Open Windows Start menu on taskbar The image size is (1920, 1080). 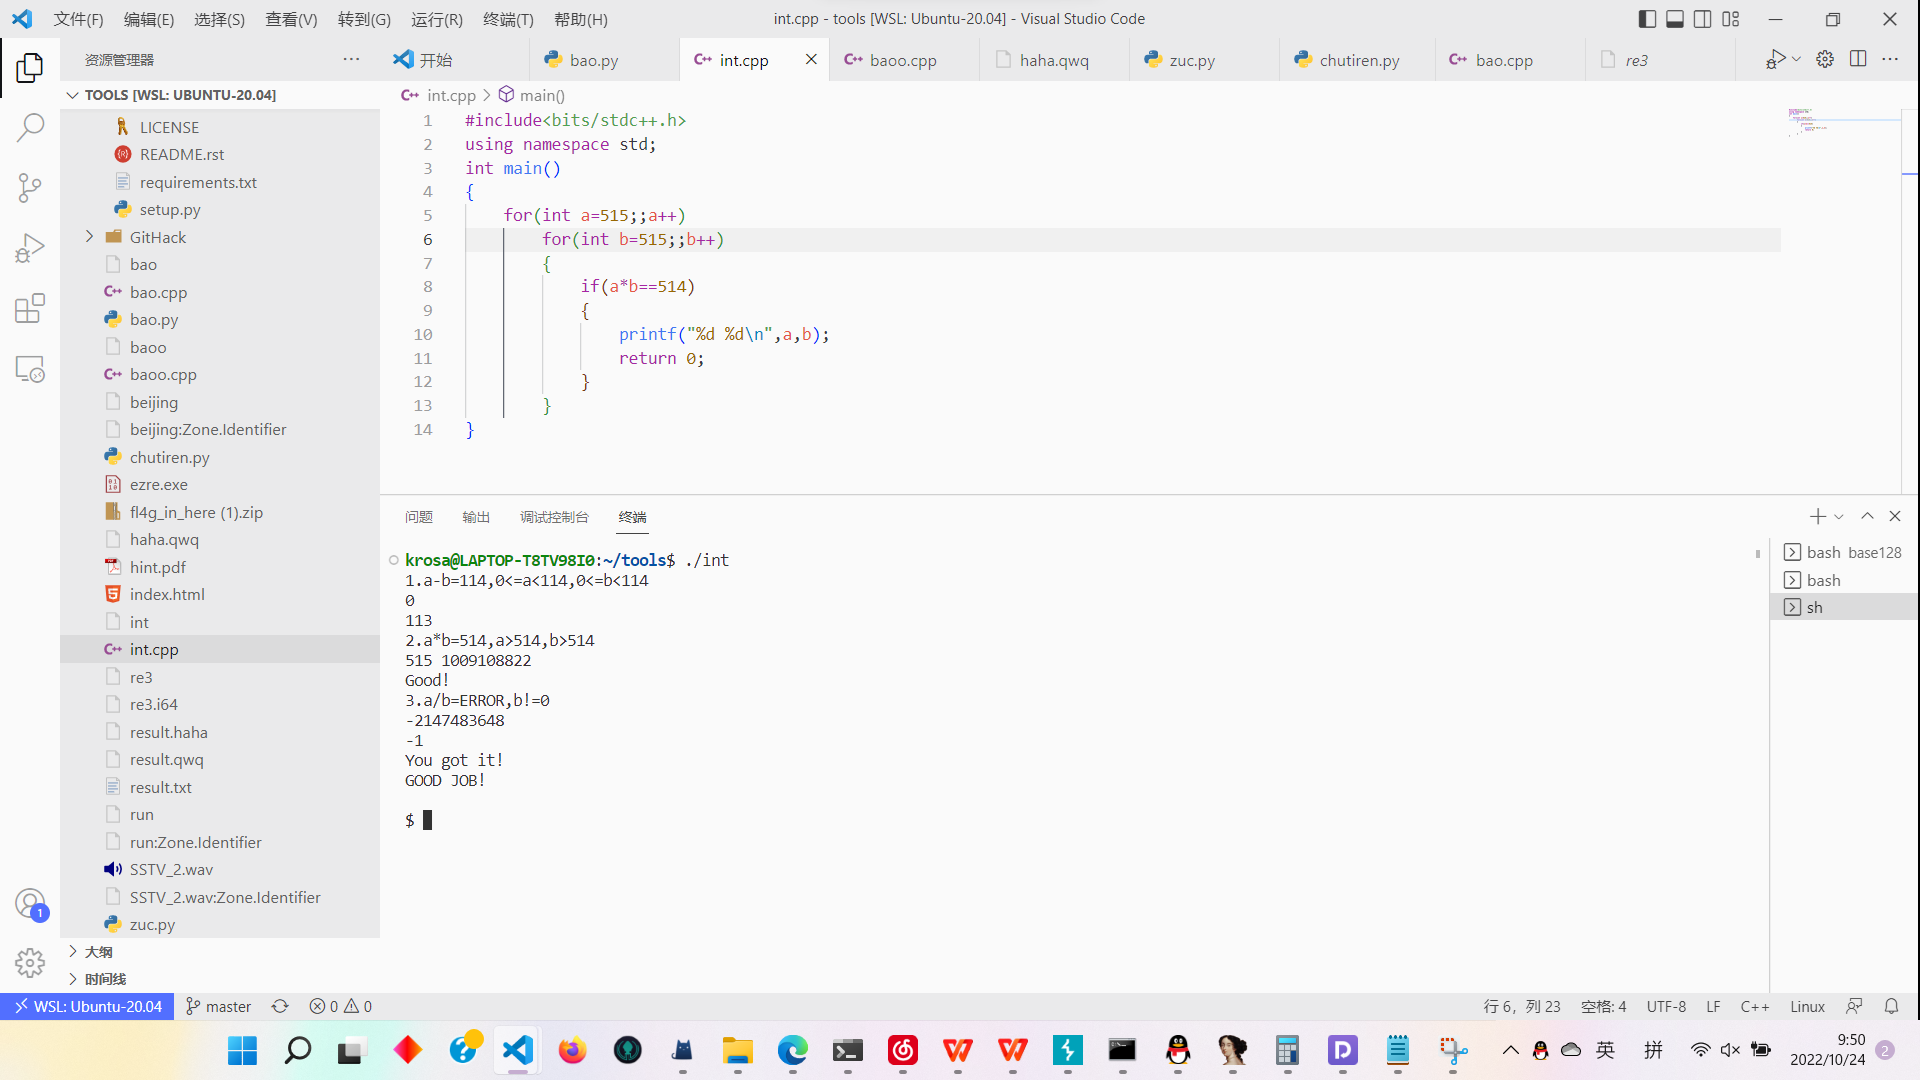[x=242, y=1050]
